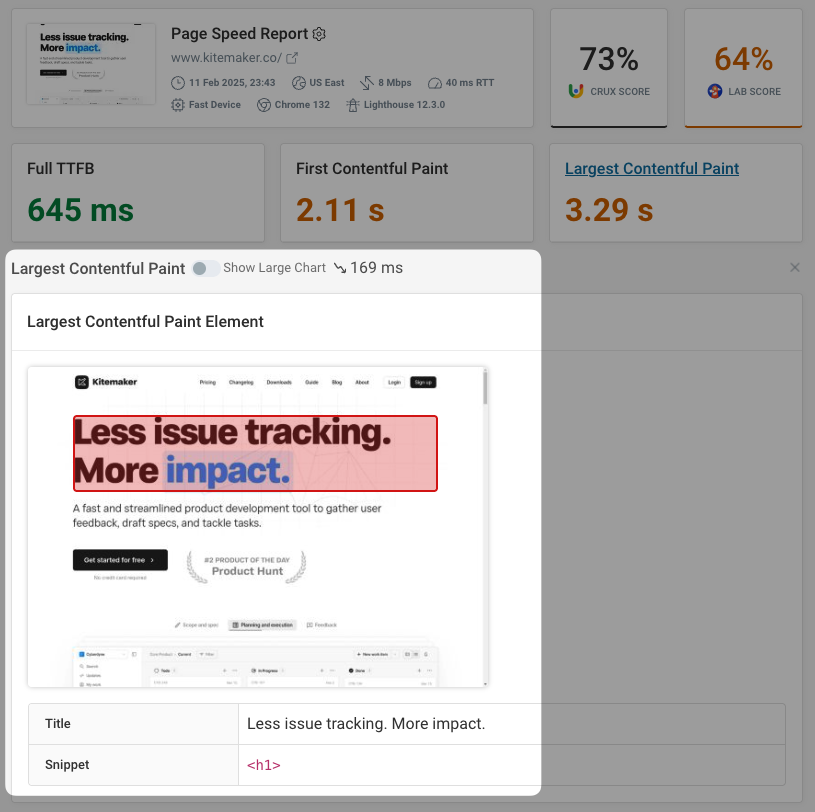Open the external link icon next to kitemaker.co

(291, 58)
